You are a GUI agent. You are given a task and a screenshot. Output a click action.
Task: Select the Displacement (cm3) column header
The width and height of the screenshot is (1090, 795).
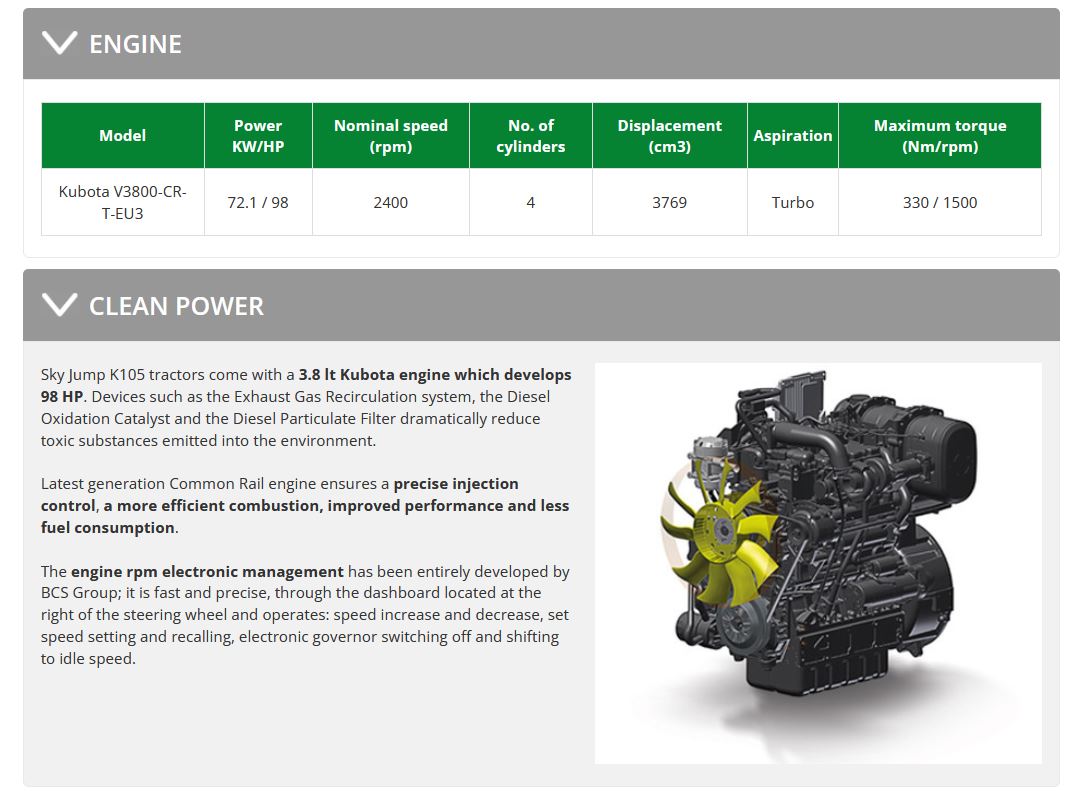(669, 136)
